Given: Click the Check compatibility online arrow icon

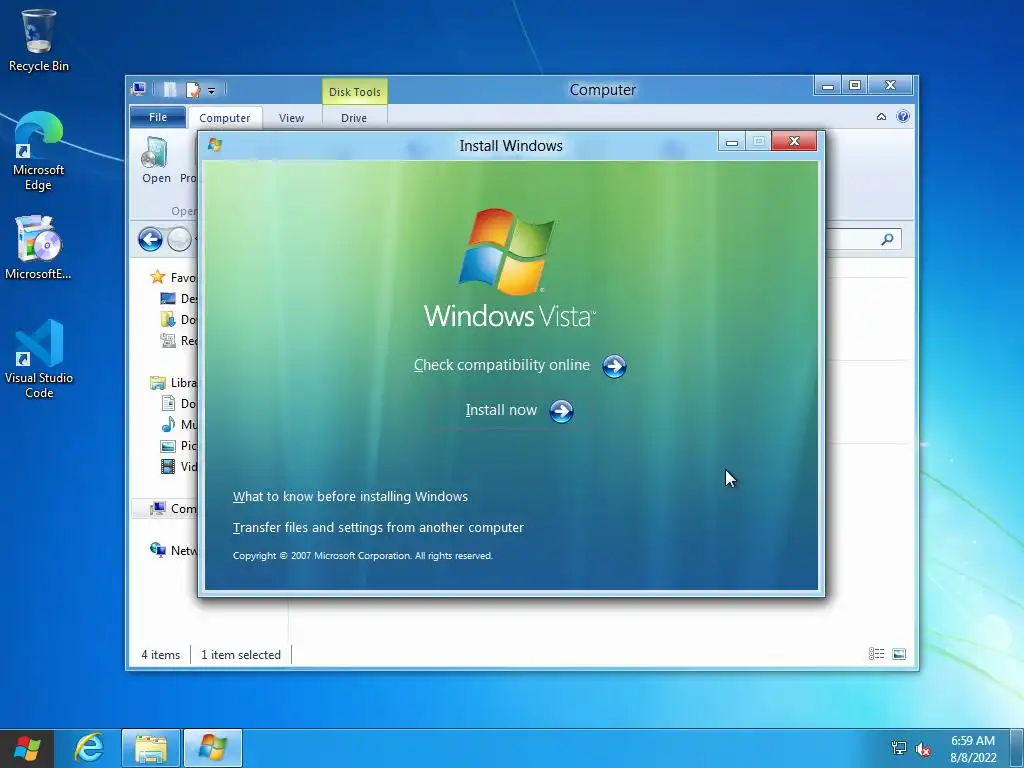Looking at the screenshot, I should [614, 366].
